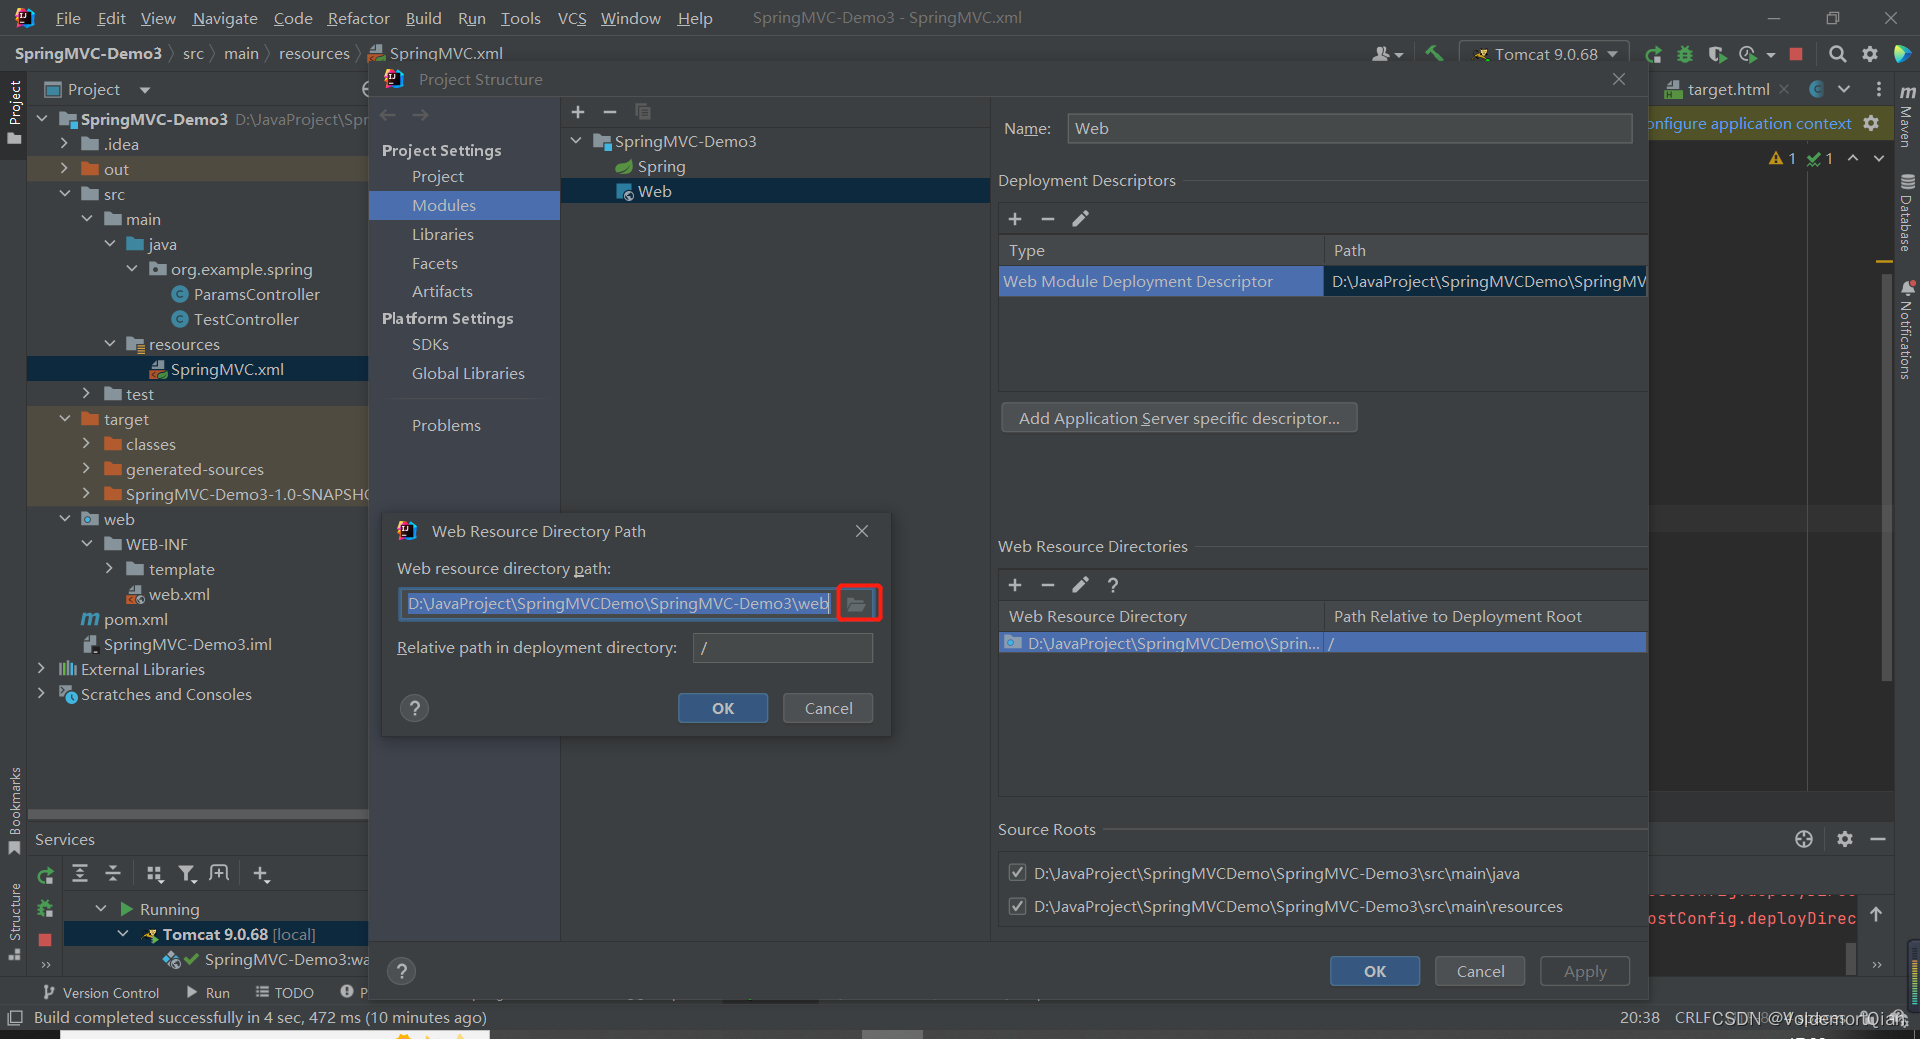Expand all services in Services toolbar
This screenshot has height=1039, width=1920.
pos(80,874)
